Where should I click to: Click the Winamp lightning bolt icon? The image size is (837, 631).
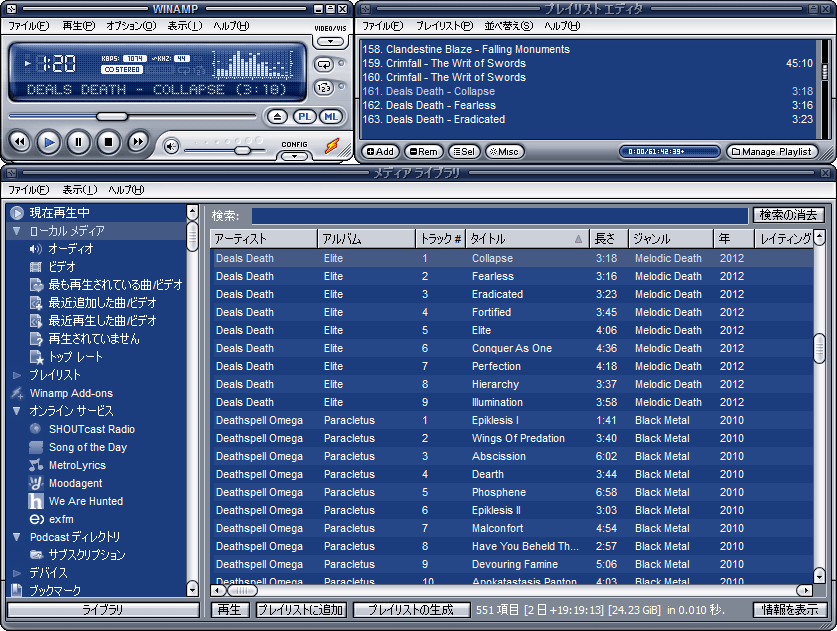tap(332, 146)
